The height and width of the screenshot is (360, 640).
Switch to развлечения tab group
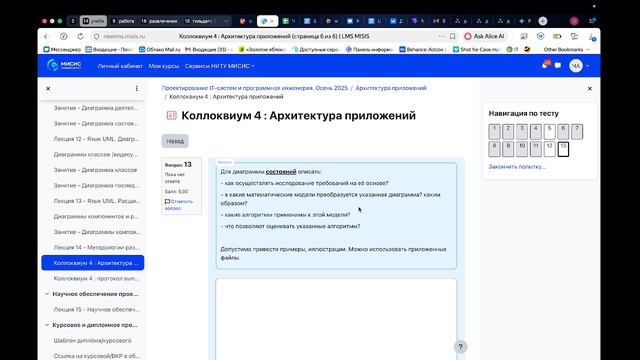[159, 21]
